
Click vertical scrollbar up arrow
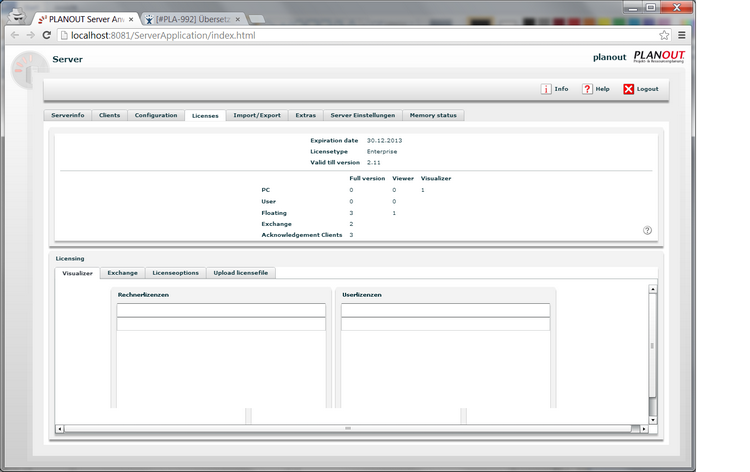[x=652, y=289]
